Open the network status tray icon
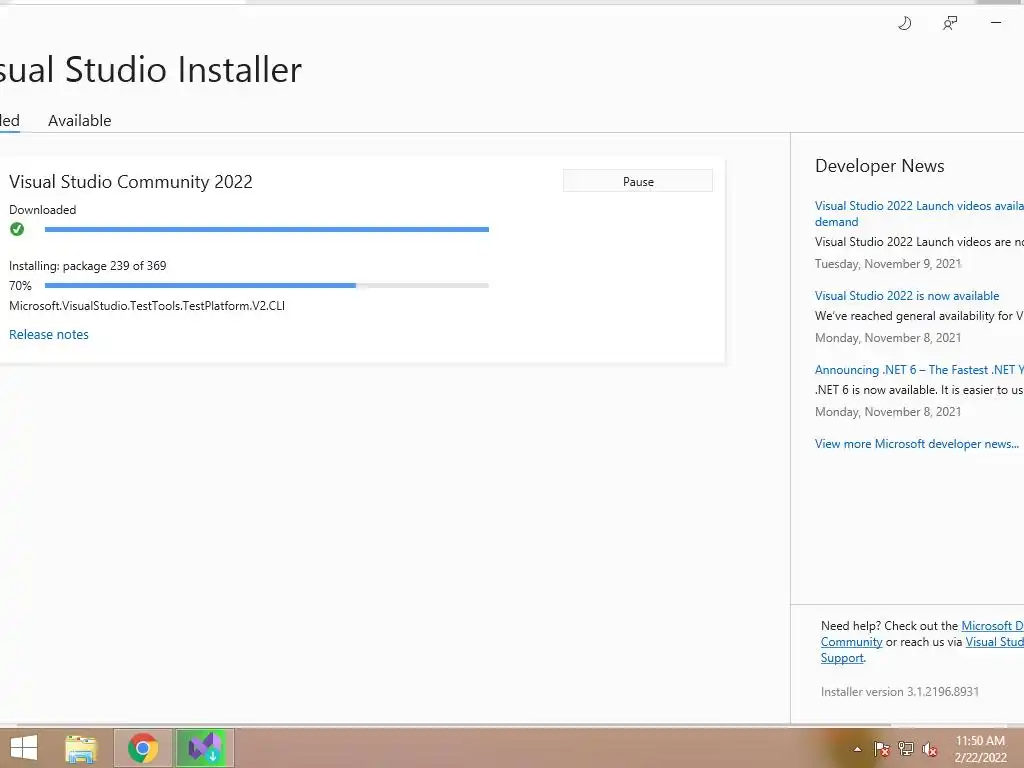Screen dimensions: 1024x768 click(906, 749)
